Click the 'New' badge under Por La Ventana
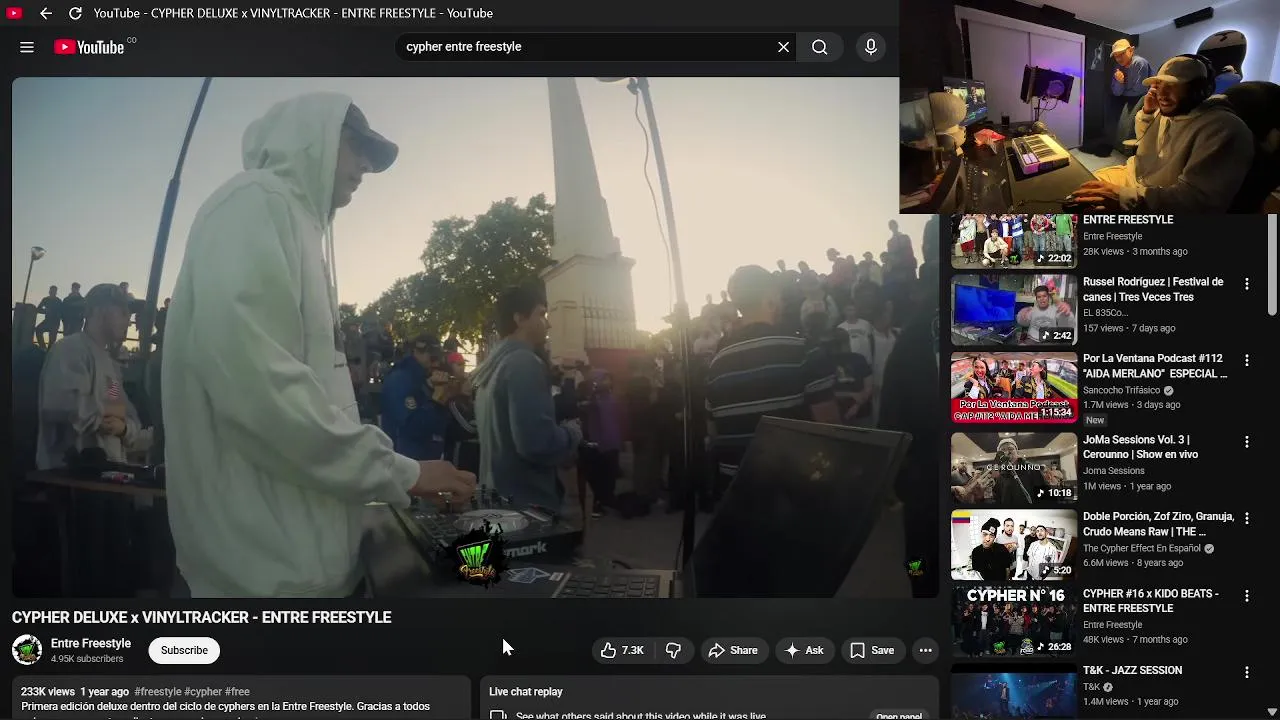The image size is (1280, 720). tap(1095, 420)
